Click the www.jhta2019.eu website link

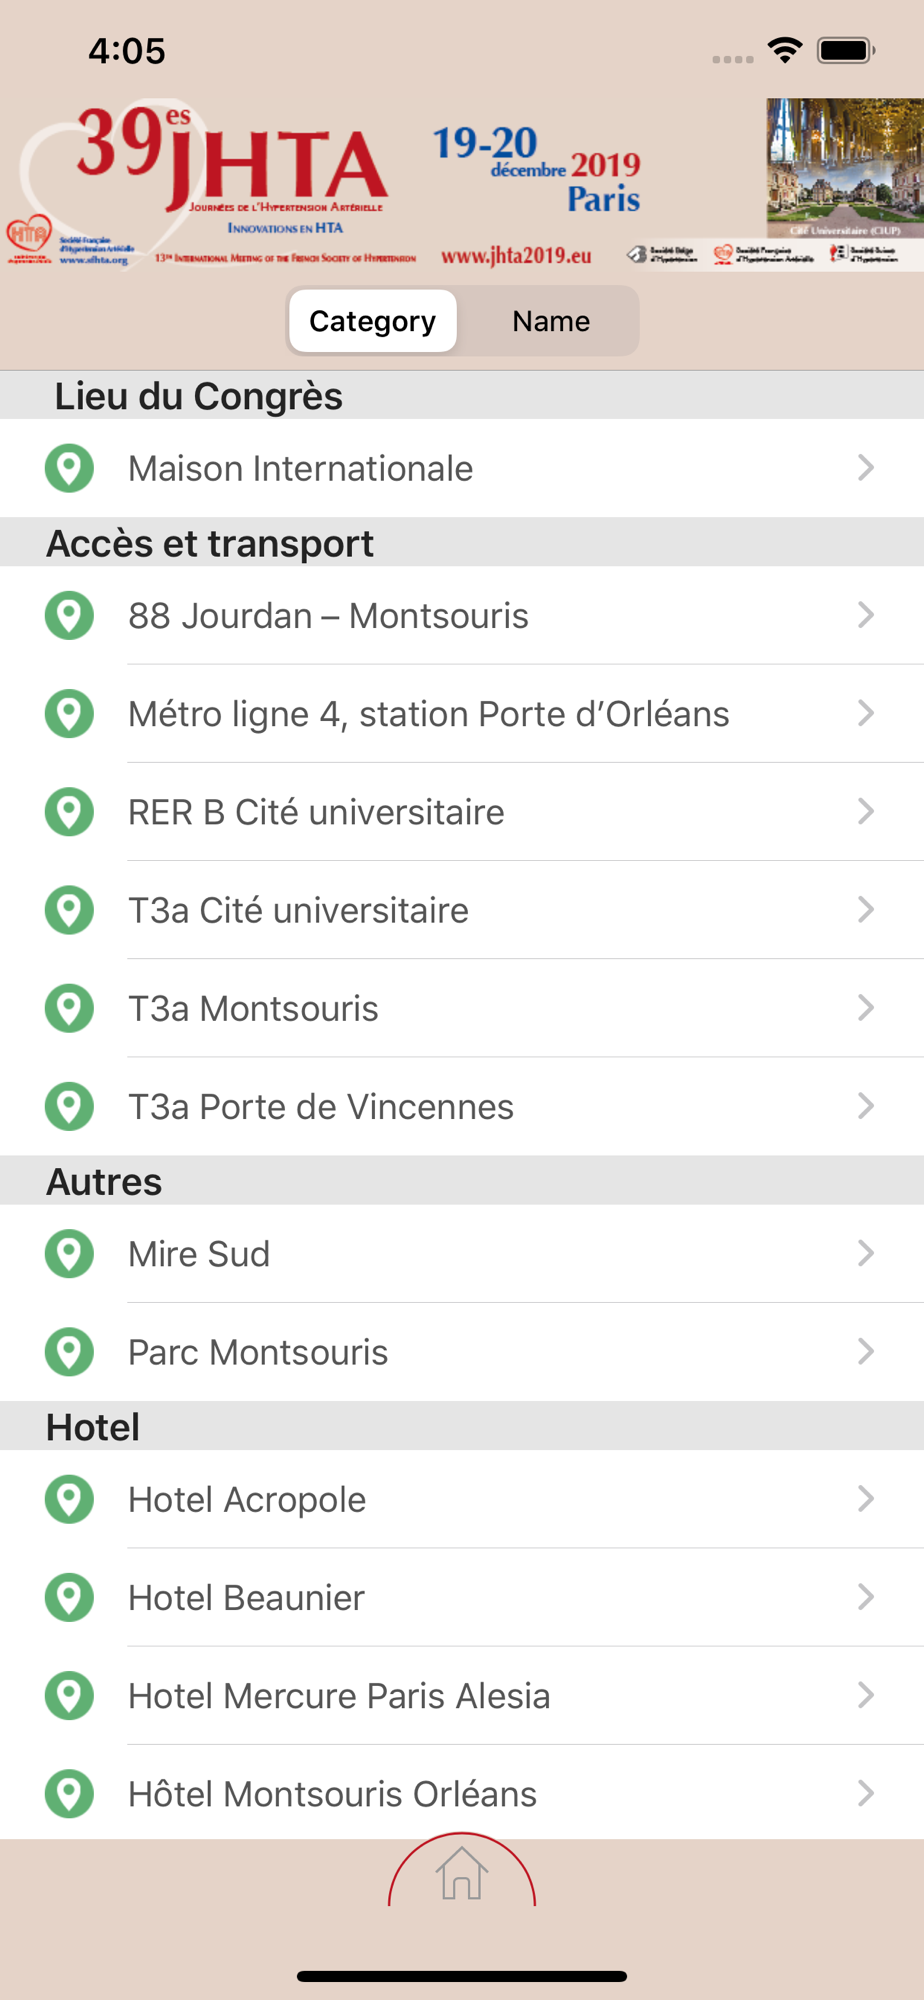click(x=516, y=256)
